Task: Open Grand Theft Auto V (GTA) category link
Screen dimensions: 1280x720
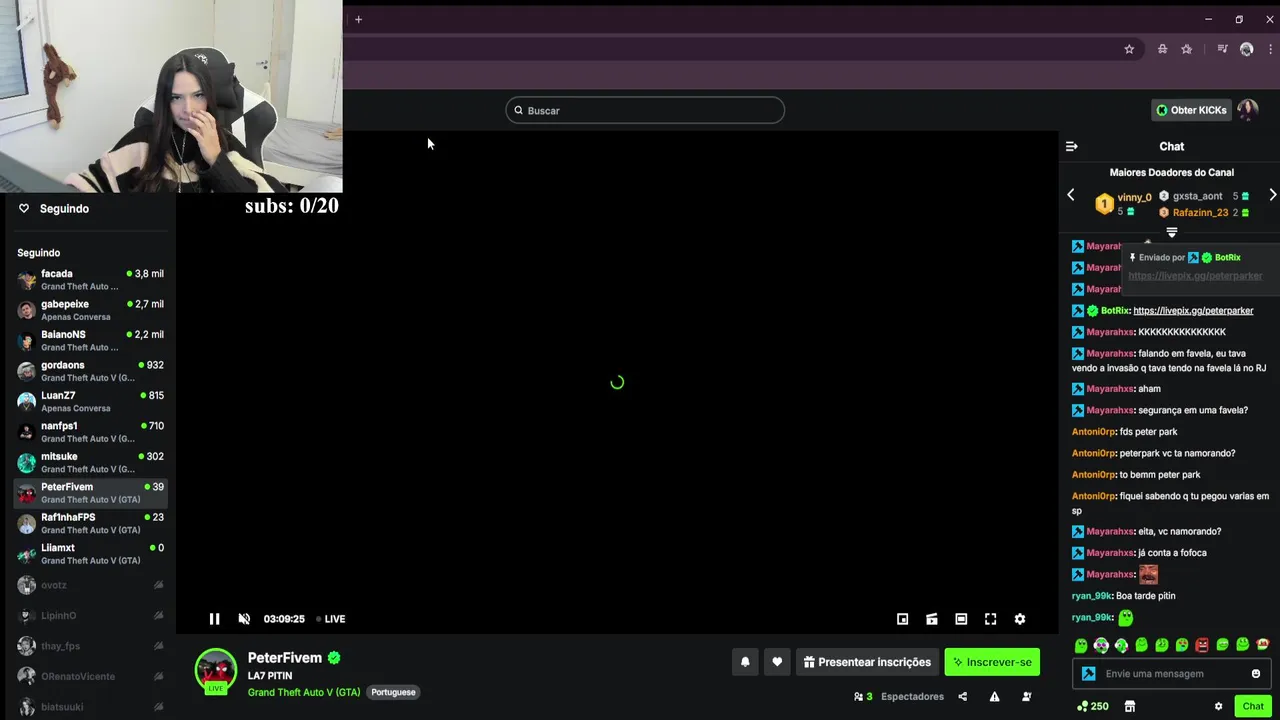Action: tap(304, 692)
